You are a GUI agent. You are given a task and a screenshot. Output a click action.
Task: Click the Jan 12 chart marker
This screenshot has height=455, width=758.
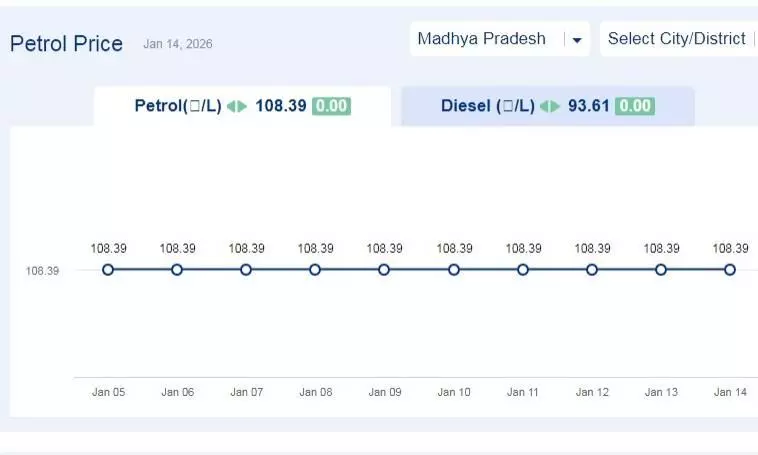point(592,269)
